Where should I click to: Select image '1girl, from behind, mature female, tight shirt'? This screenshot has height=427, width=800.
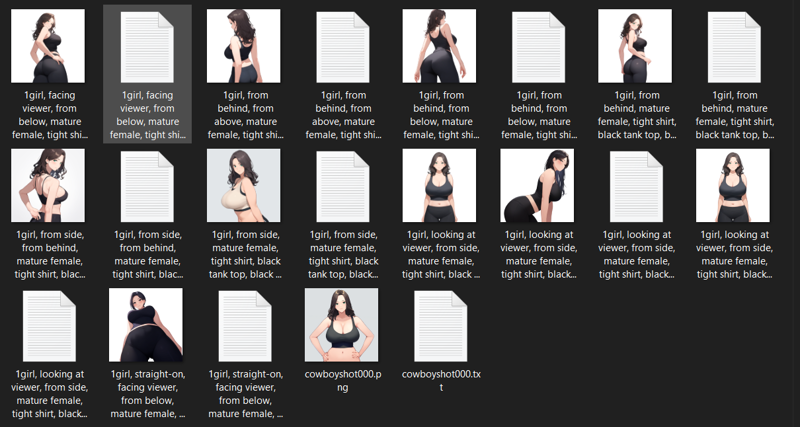tap(635, 46)
